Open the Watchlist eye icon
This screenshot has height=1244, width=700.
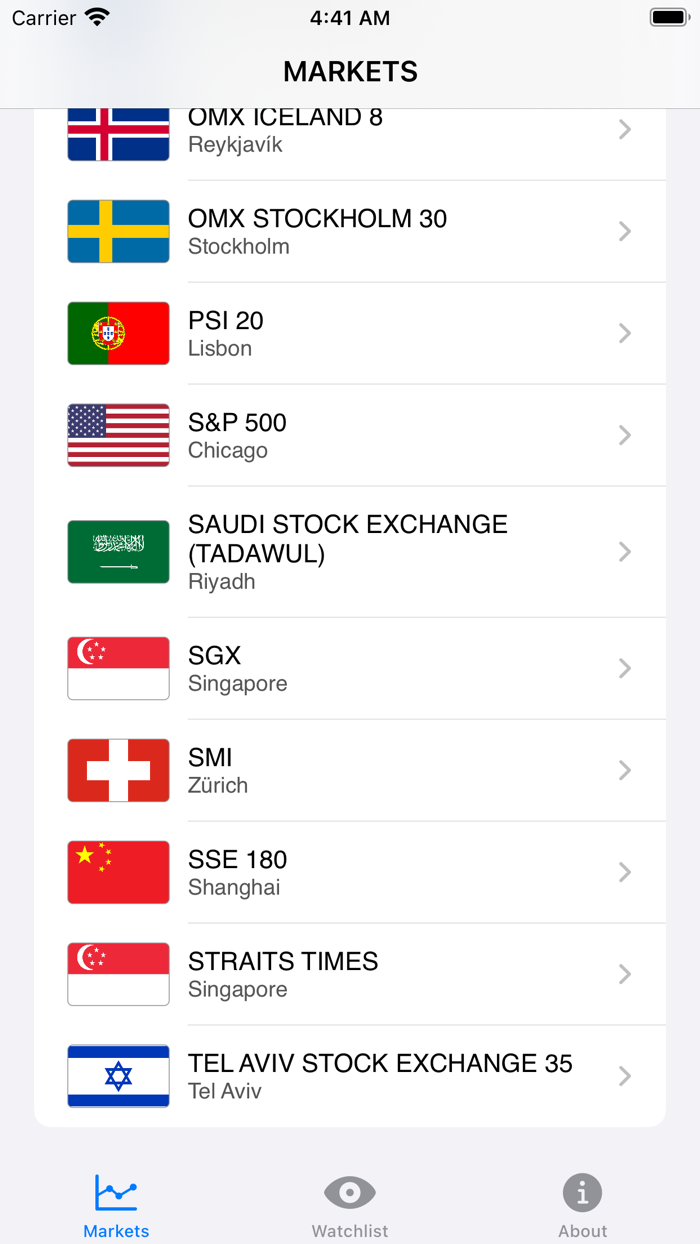[349, 1191]
